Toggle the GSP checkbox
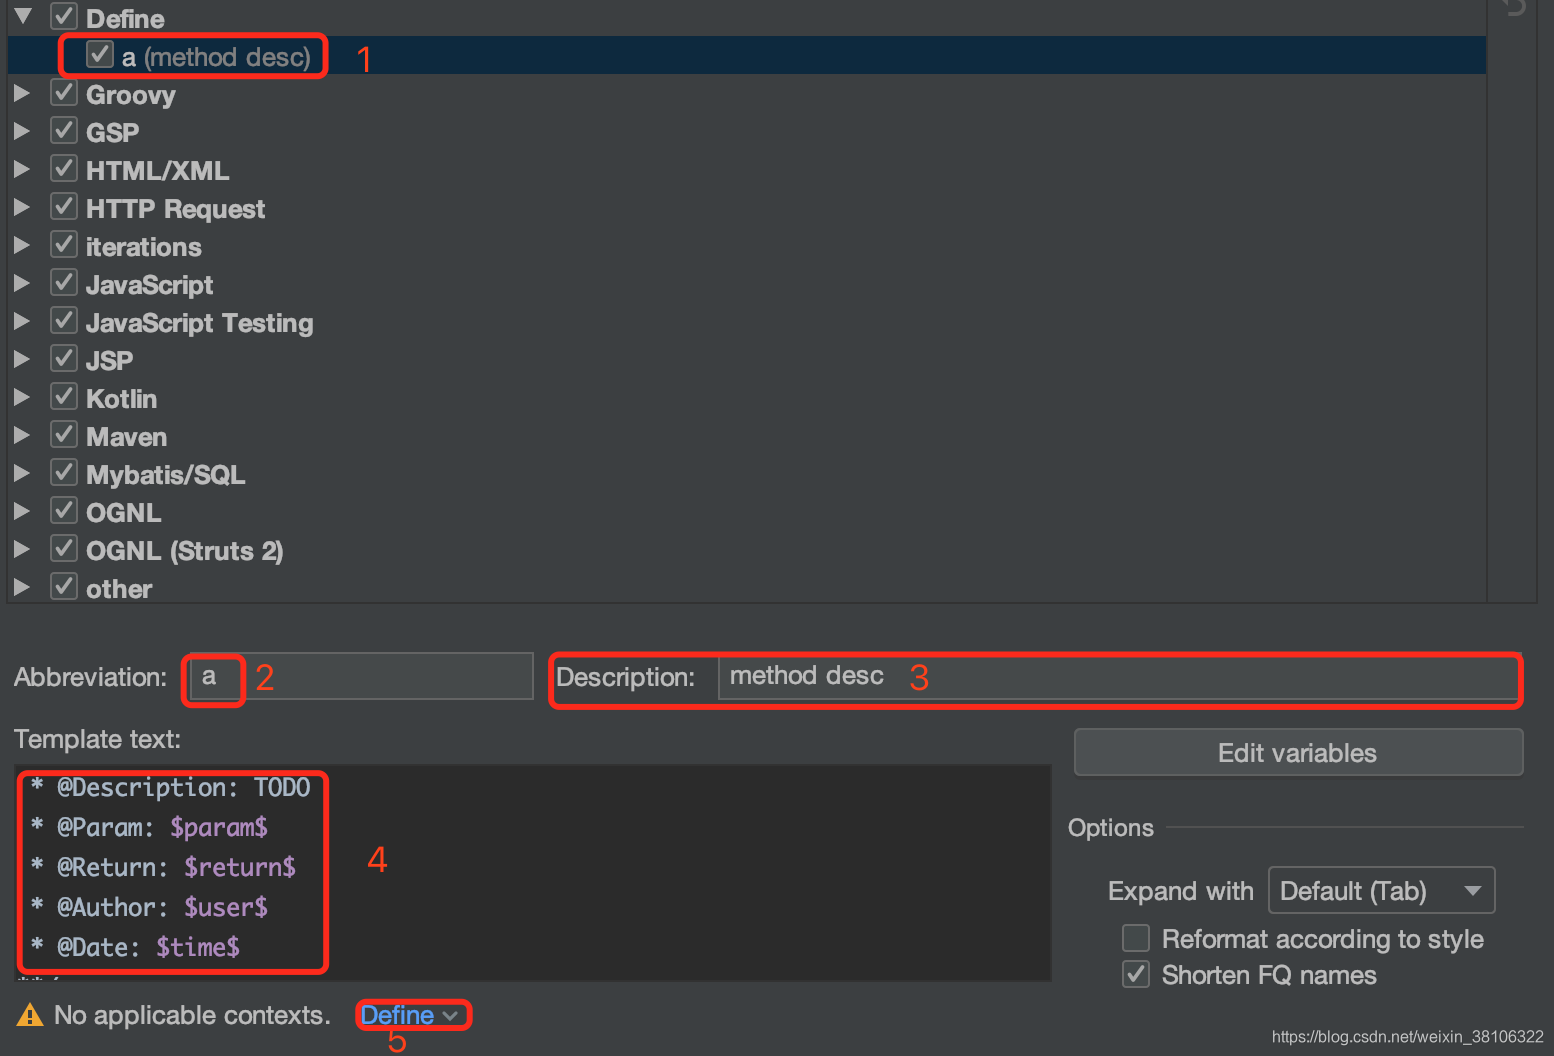The image size is (1554, 1056). 64,131
